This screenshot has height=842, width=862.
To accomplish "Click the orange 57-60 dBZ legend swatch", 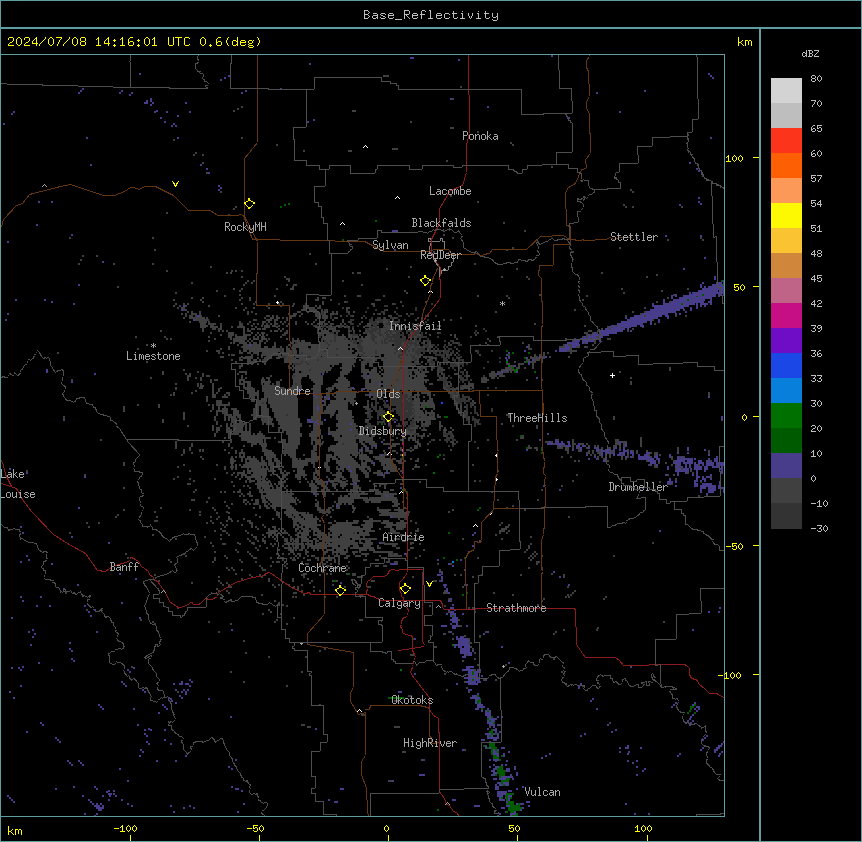I will [786, 165].
